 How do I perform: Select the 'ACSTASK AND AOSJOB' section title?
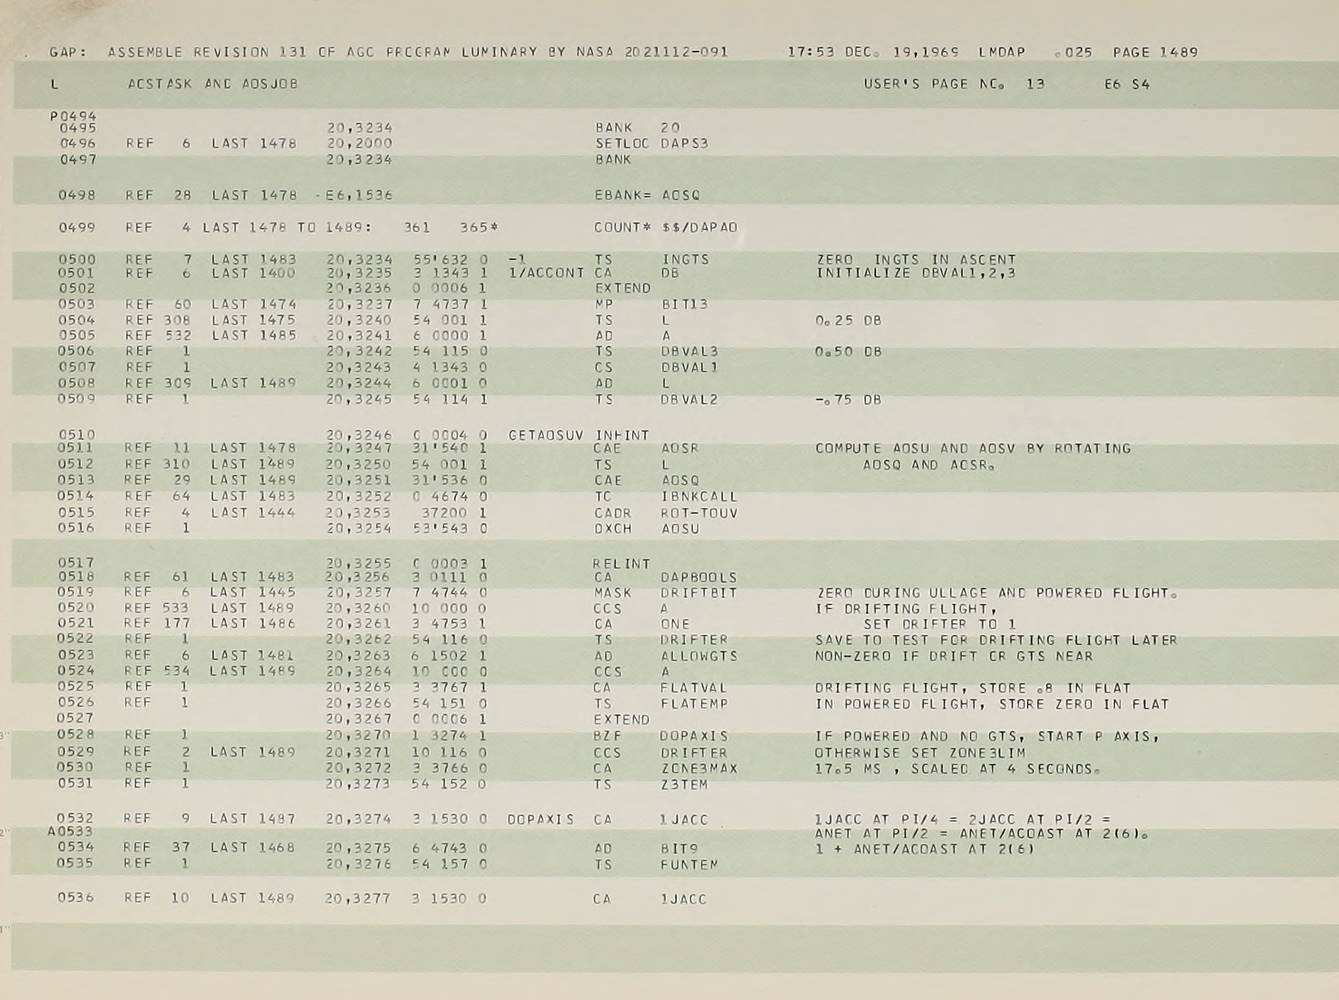pos(213,84)
